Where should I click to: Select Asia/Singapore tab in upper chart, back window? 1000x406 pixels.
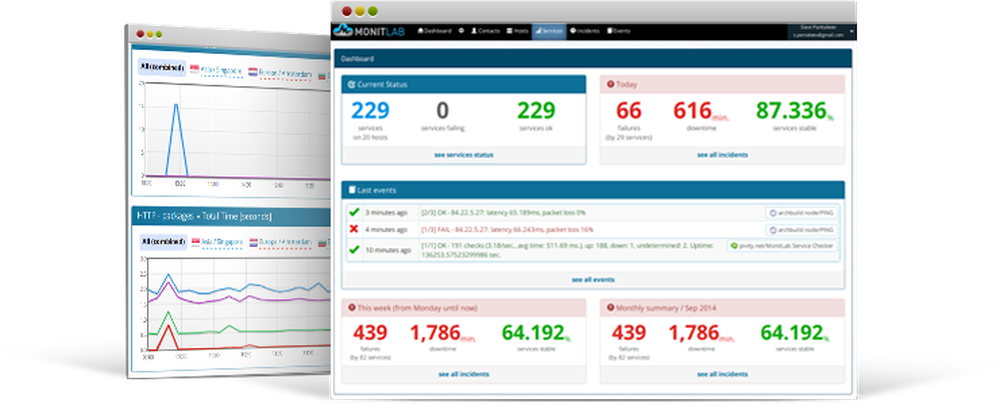tap(217, 71)
